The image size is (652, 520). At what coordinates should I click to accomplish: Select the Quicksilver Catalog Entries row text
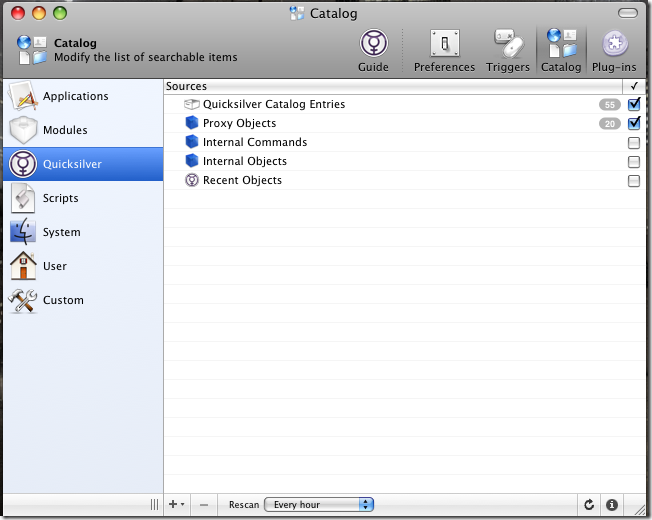click(x=274, y=104)
